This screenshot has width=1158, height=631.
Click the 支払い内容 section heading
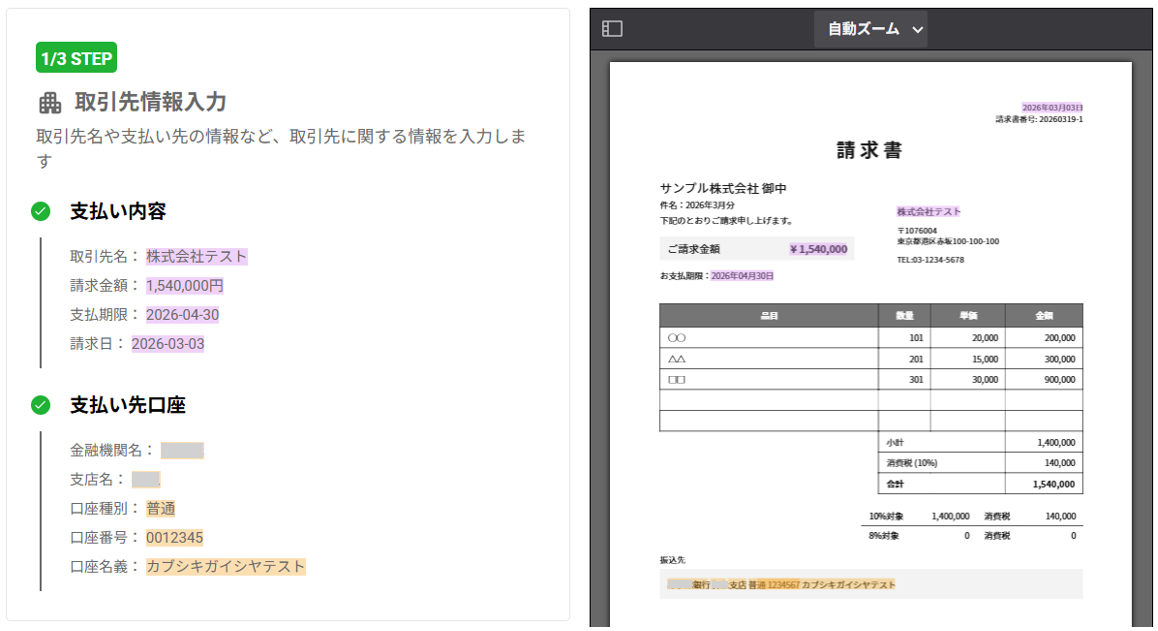click(x=118, y=211)
